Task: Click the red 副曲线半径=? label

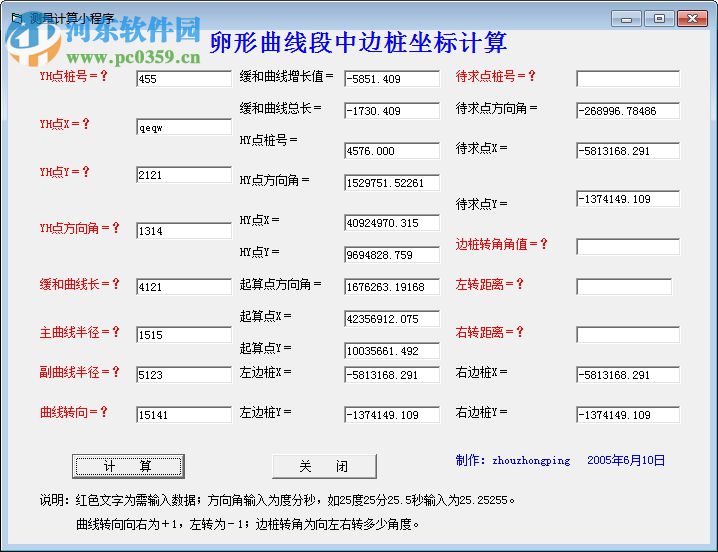Action: [x=80, y=372]
